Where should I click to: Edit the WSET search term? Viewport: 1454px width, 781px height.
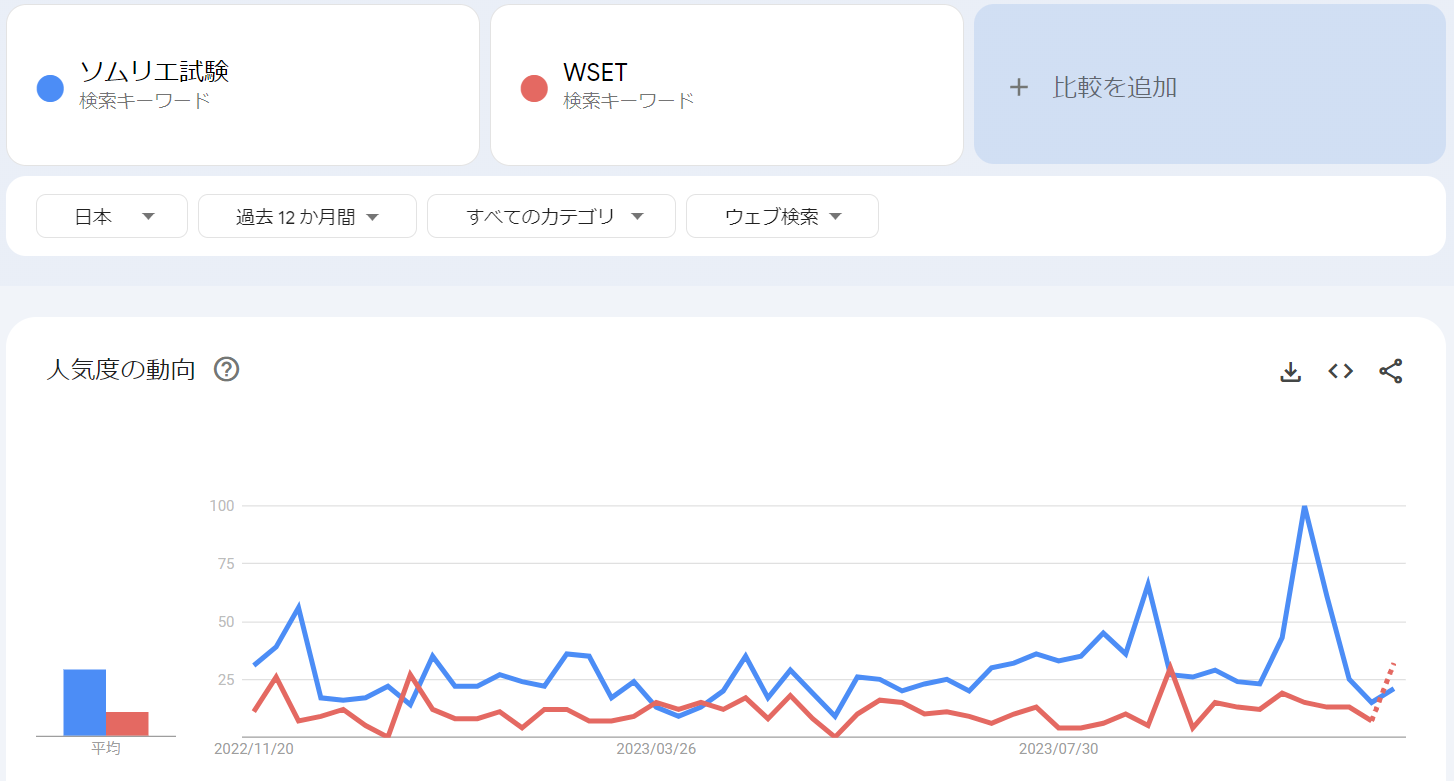[596, 72]
